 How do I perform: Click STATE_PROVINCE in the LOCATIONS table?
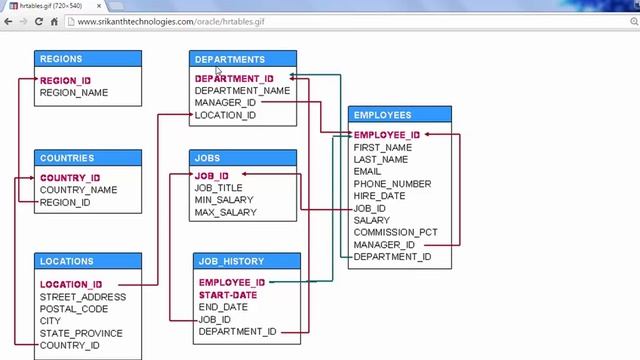(81, 333)
